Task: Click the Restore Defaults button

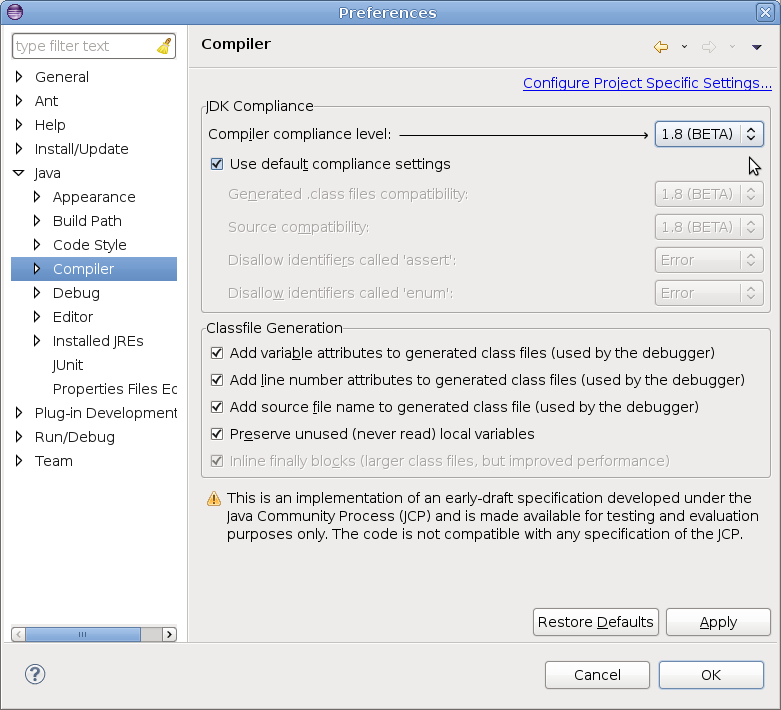Action: point(595,622)
